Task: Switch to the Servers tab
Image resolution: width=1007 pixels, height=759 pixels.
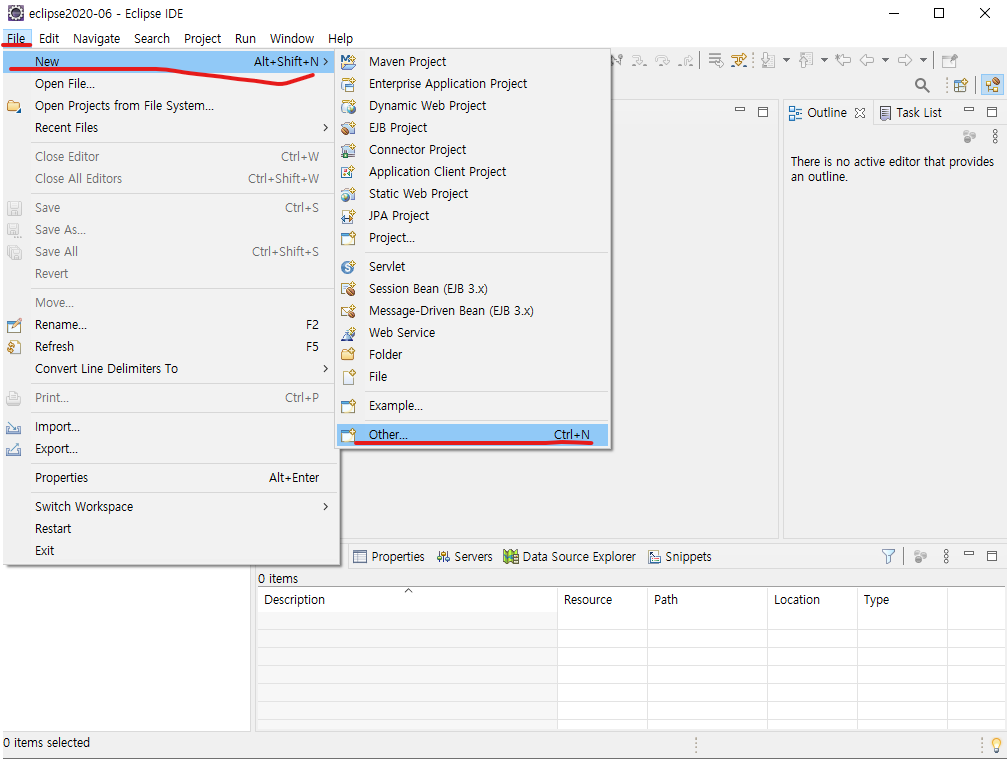Action: (x=464, y=557)
